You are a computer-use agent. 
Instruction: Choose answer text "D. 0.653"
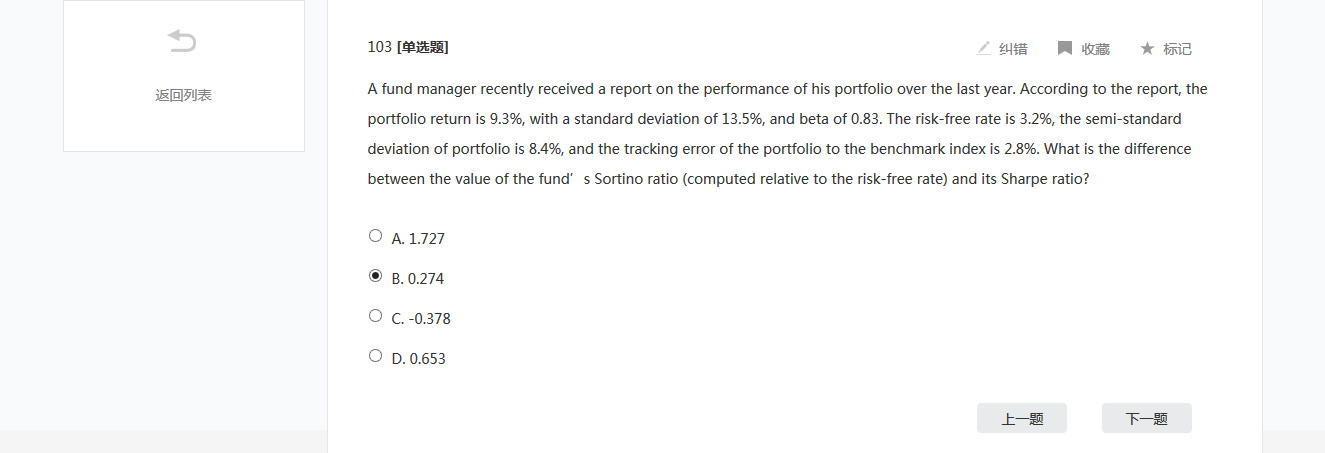[418, 359]
